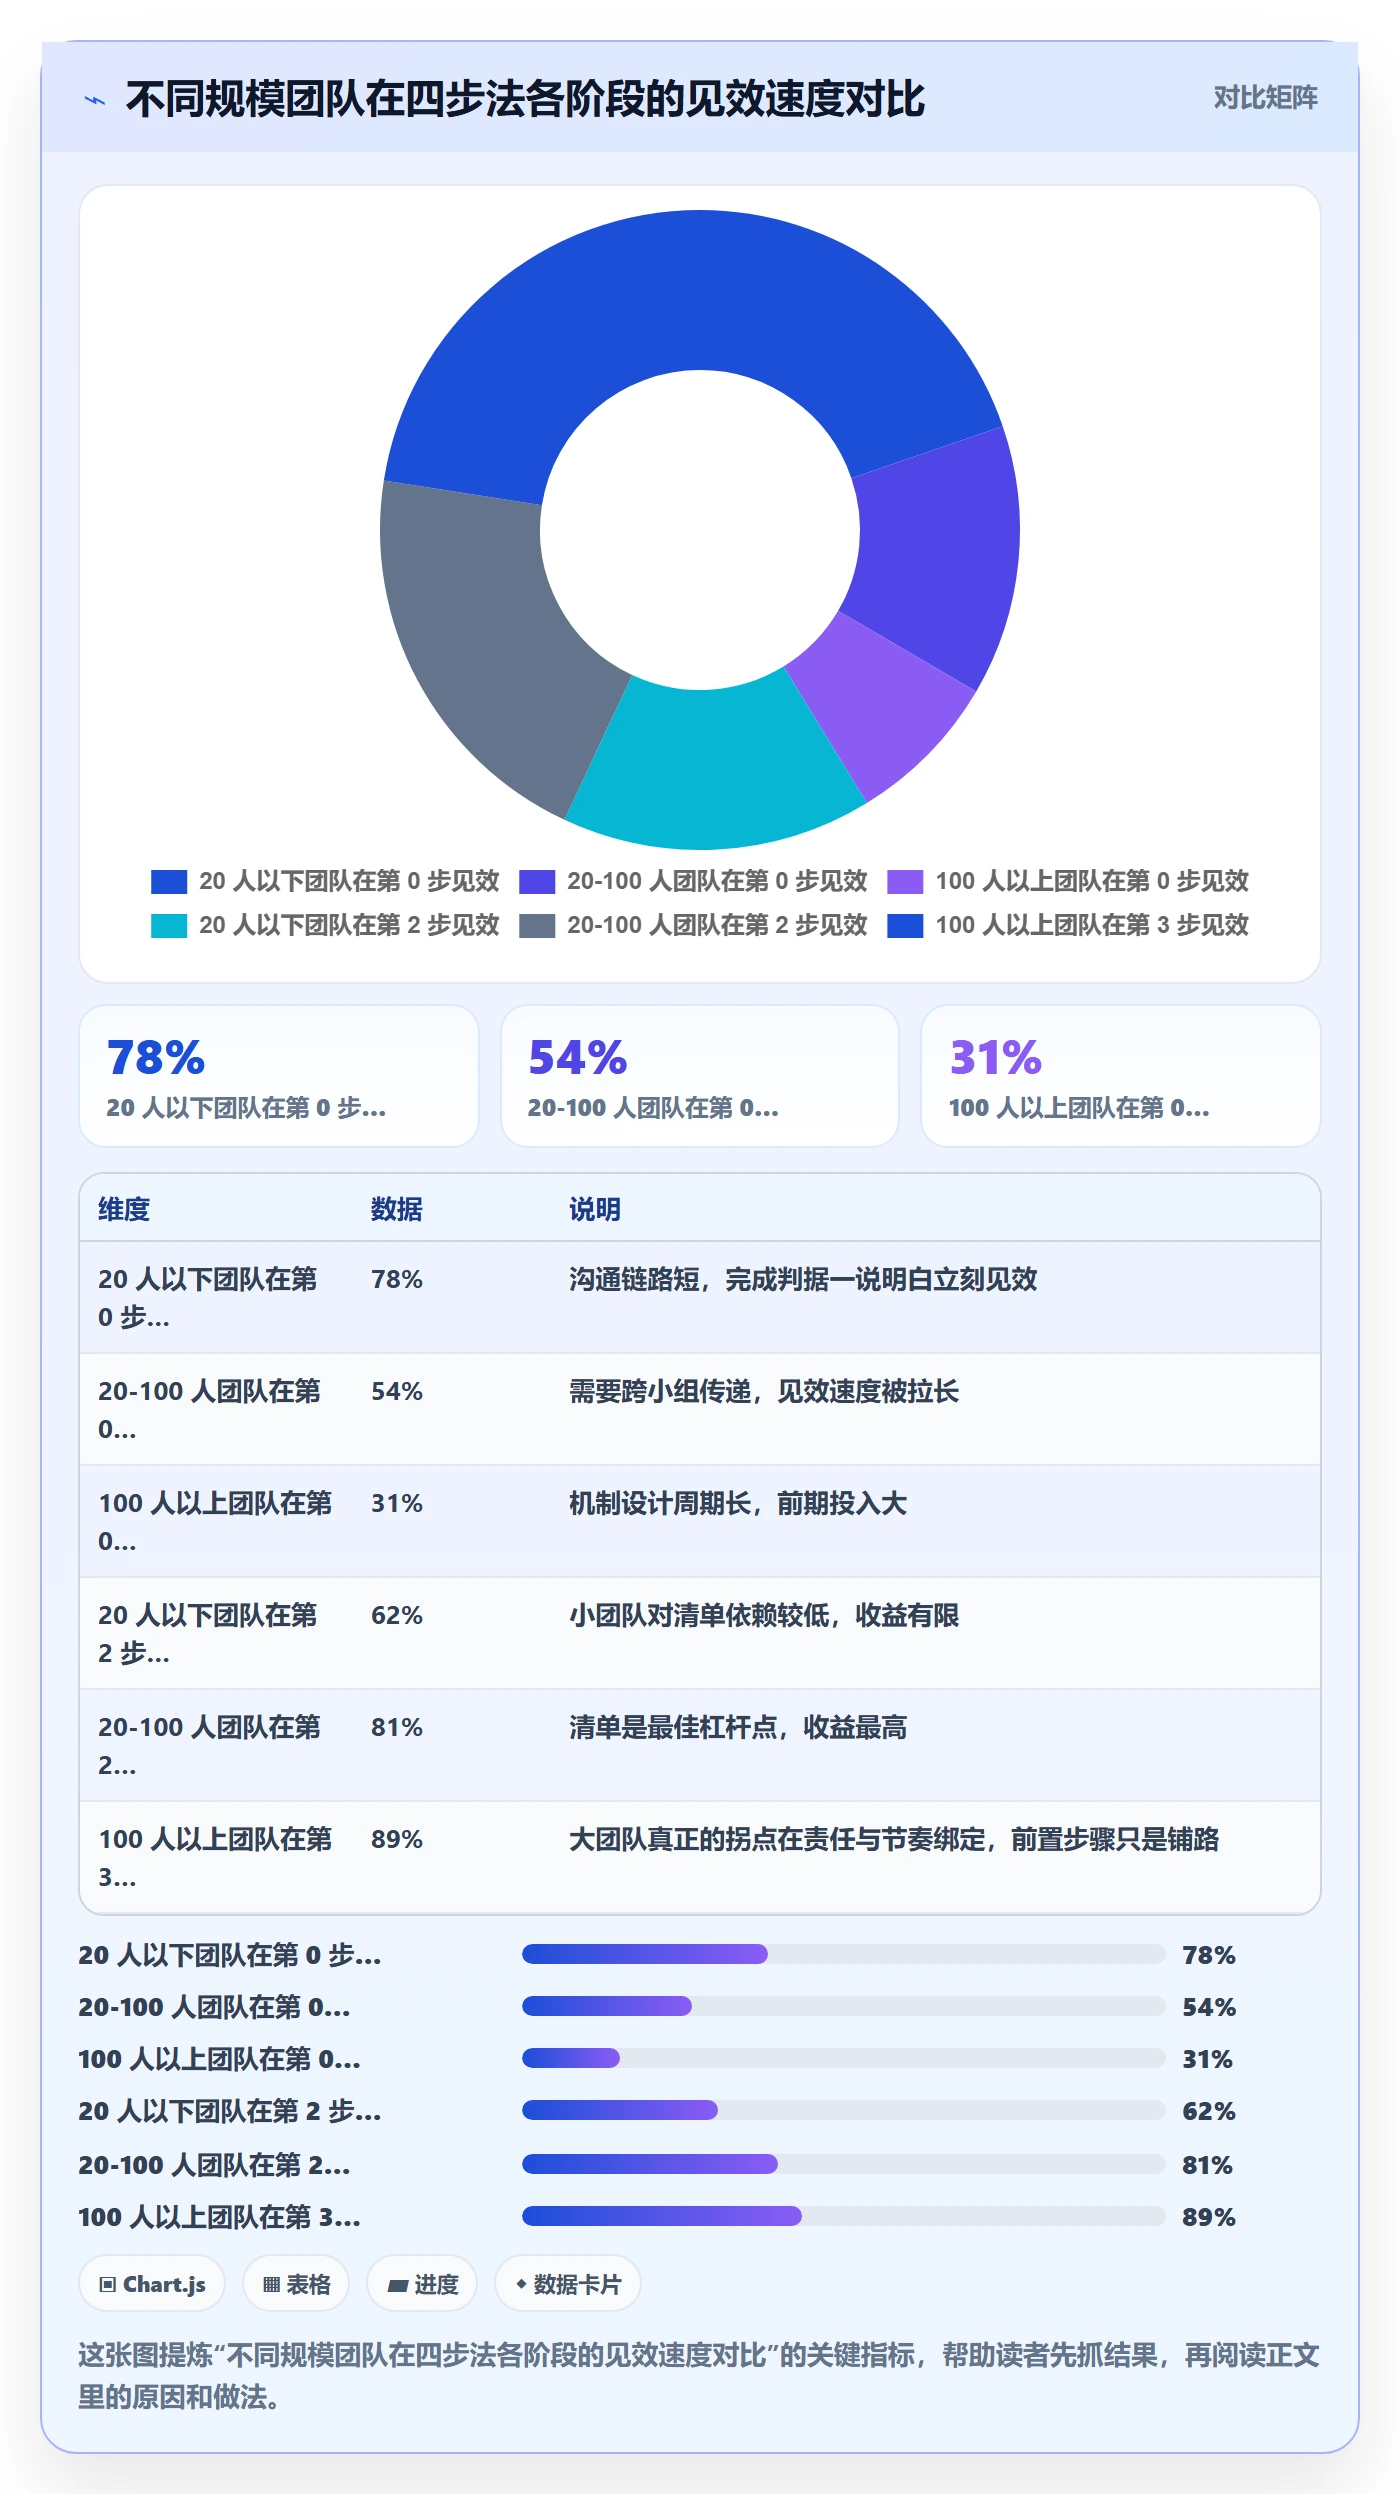
Task: Click 小团队对清单依赖较低，收益有限 in the table
Action: (x=764, y=1615)
